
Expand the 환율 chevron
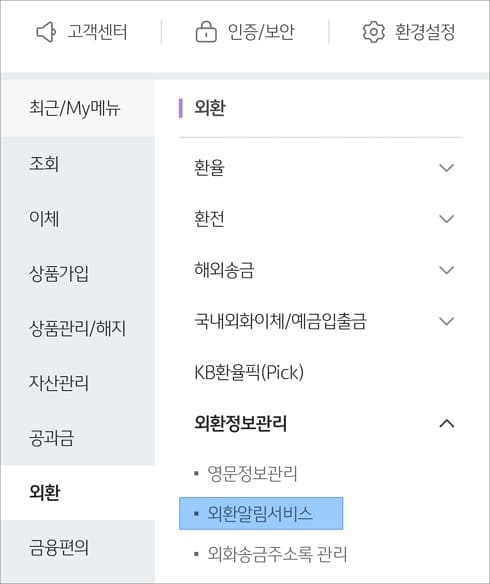coord(446,168)
